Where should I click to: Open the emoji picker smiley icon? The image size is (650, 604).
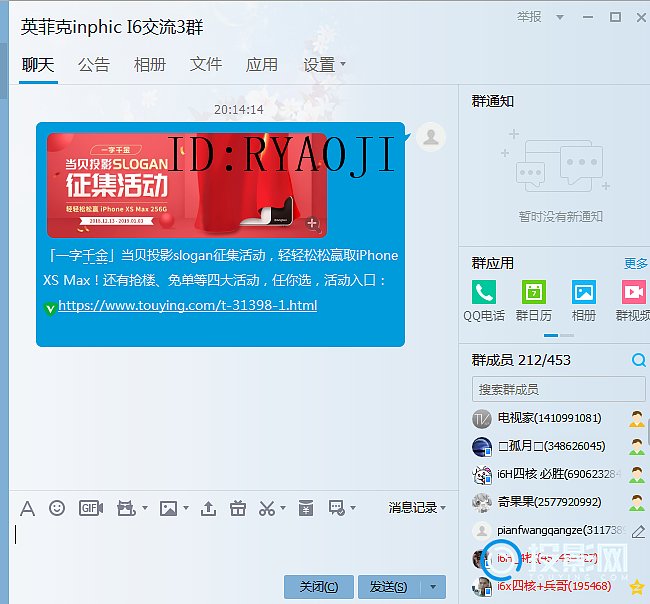57,508
